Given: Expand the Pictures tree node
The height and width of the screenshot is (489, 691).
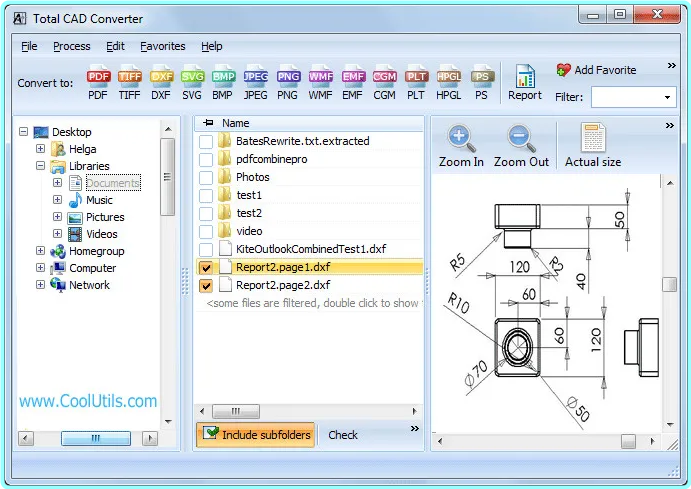Looking at the screenshot, I should click(57, 216).
